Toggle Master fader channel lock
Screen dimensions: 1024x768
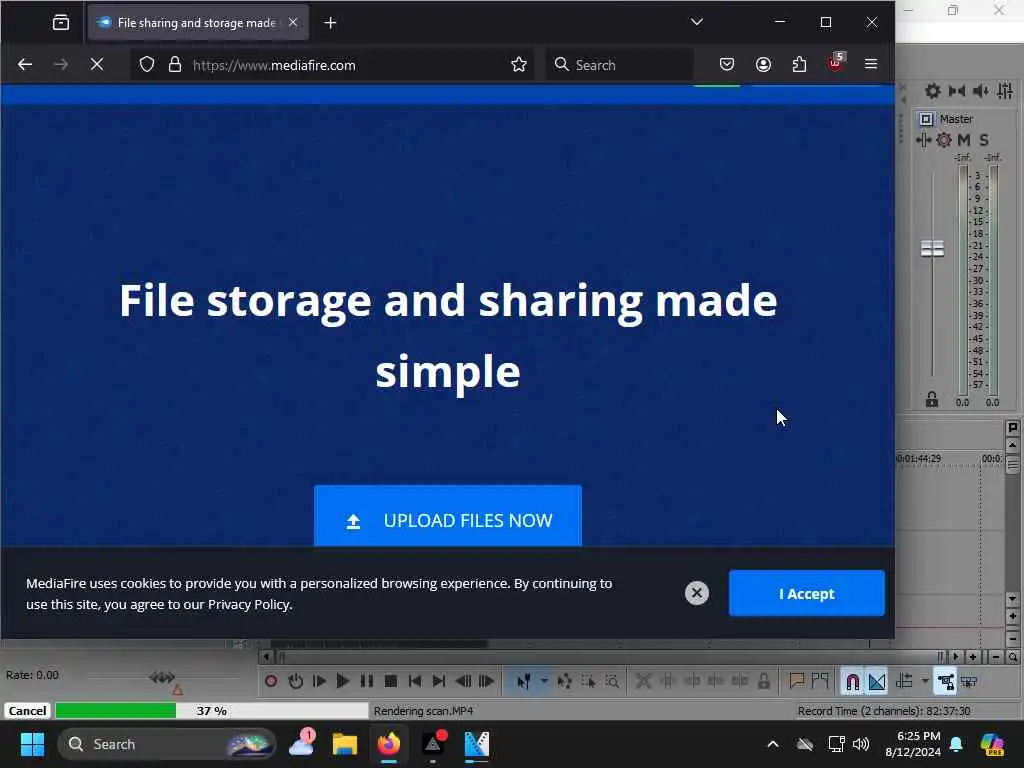pos(932,400)
